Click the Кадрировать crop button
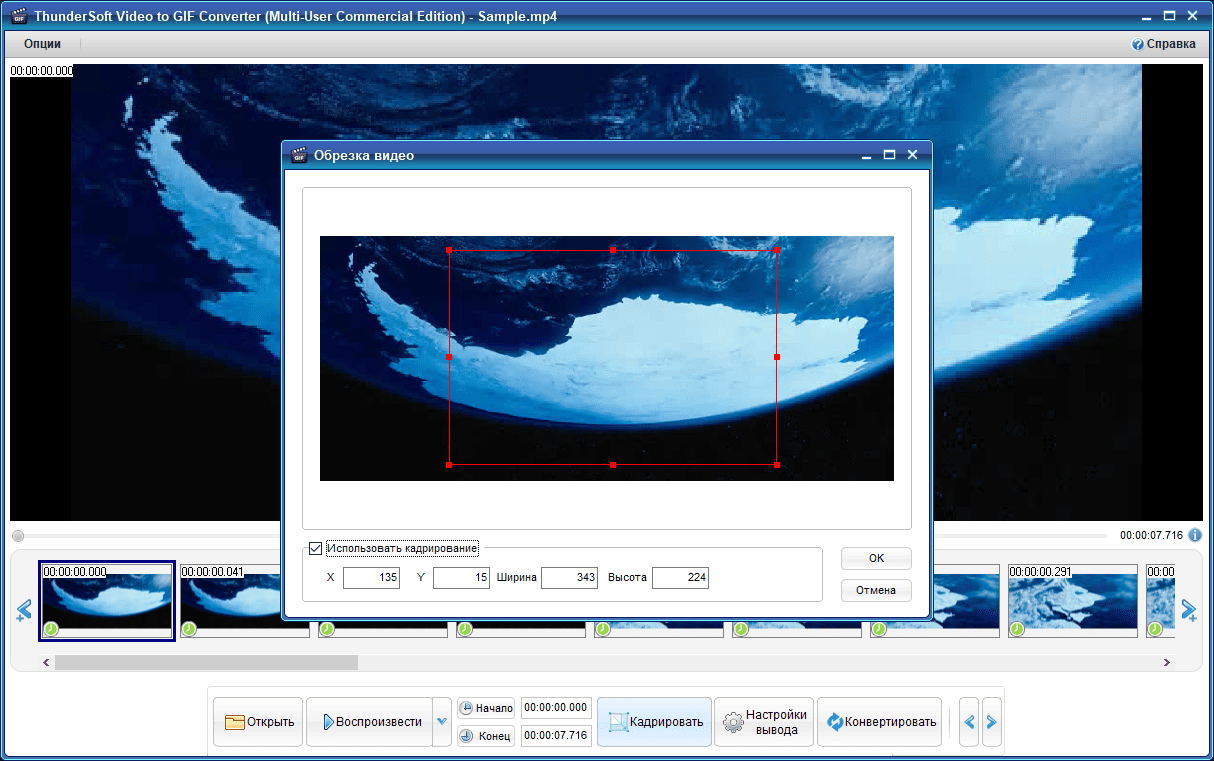This screenshot has height=761, width=1214. (655, 722)
